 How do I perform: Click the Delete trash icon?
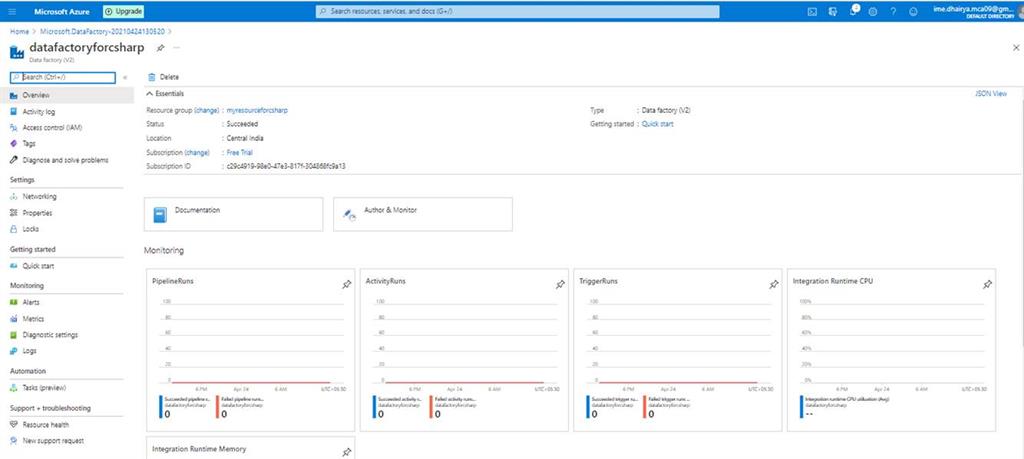(152, 77)
